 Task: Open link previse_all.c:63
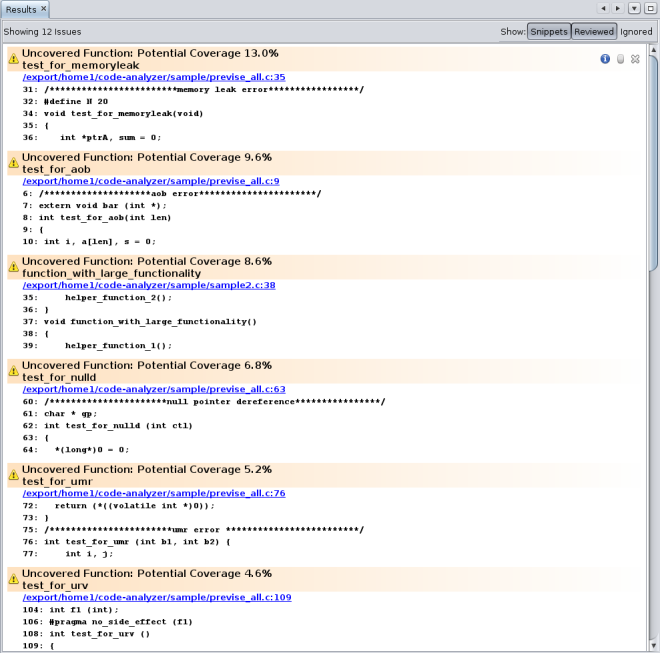154,389
